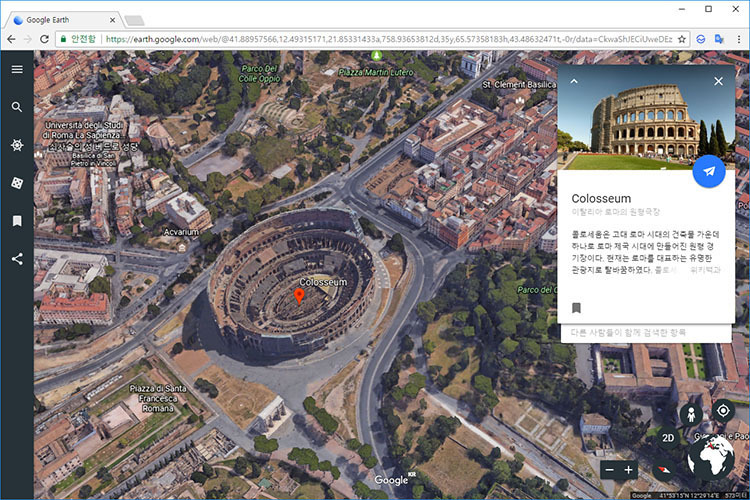750x500 pixels.
Task: Close the Google Earth tab
Action: point(112,20)
